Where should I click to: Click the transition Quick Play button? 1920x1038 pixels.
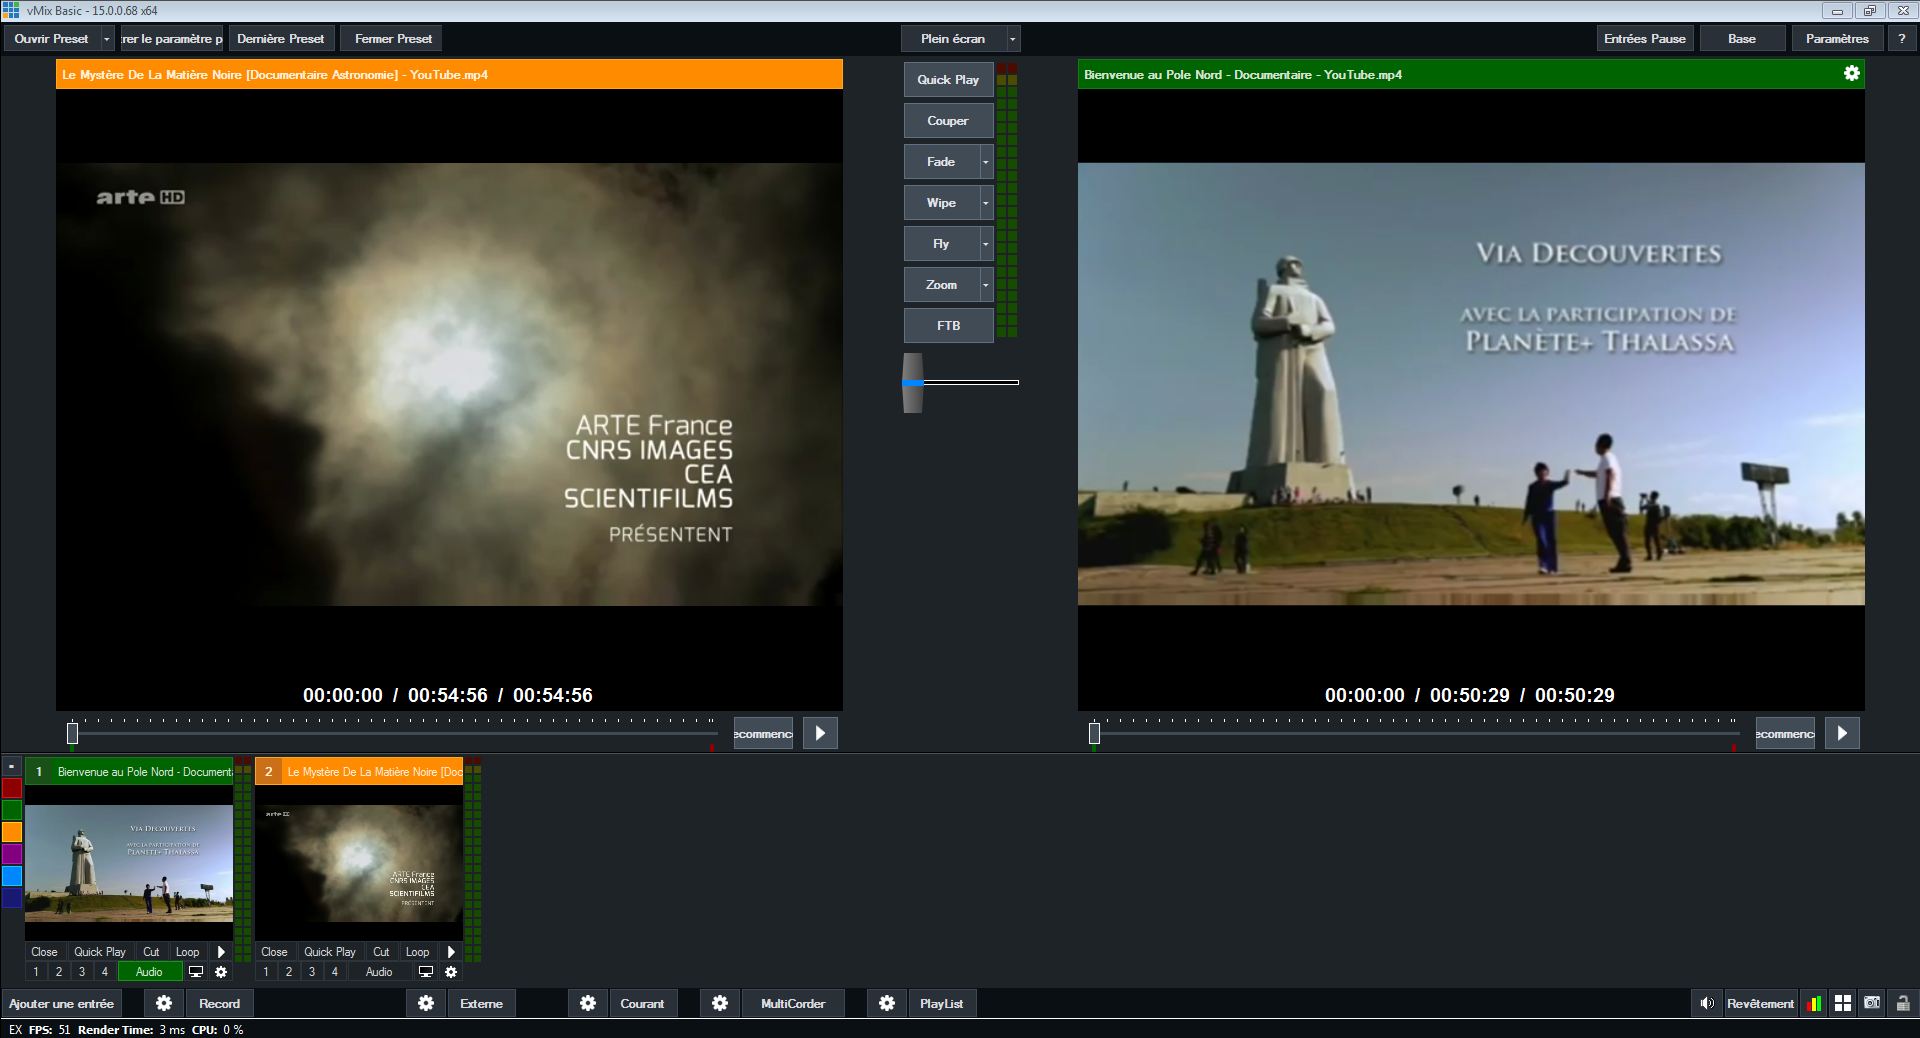pyautogui.click(x=948, y=80)
